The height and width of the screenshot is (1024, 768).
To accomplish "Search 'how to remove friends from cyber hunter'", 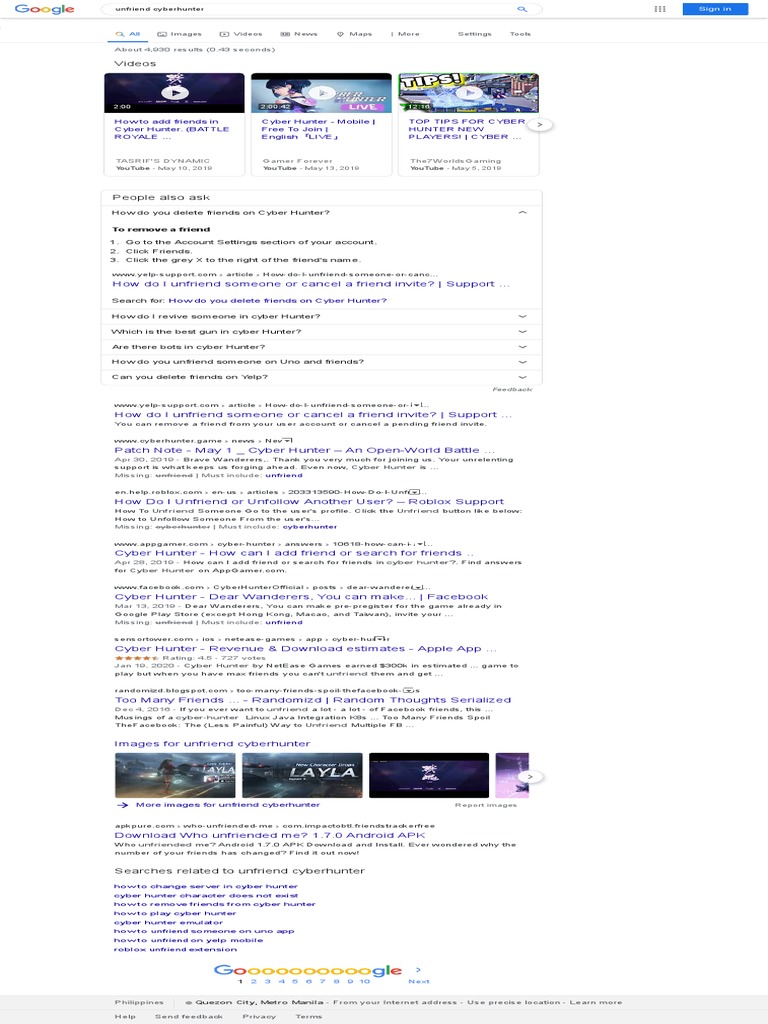I will (215, 904).
